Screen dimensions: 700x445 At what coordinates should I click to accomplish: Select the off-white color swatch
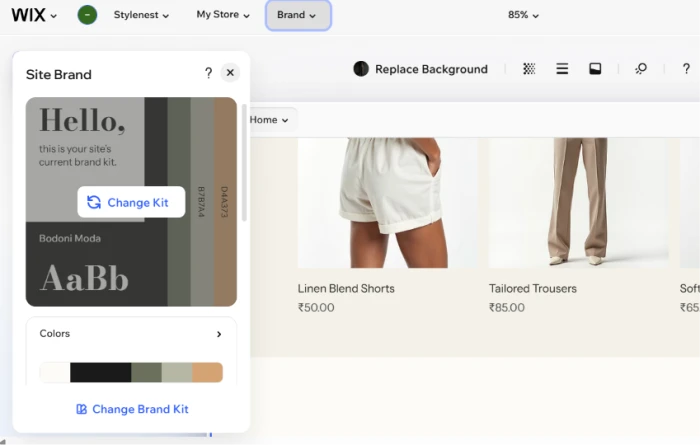55,372
